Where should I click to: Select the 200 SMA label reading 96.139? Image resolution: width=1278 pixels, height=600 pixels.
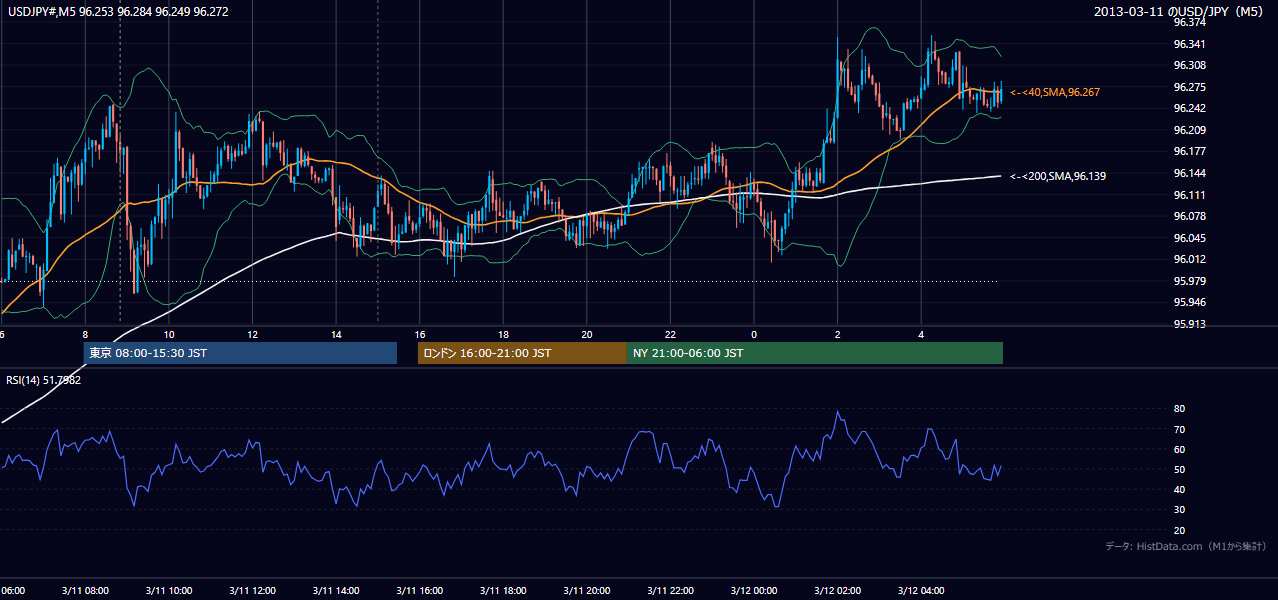click(1058, 176)
